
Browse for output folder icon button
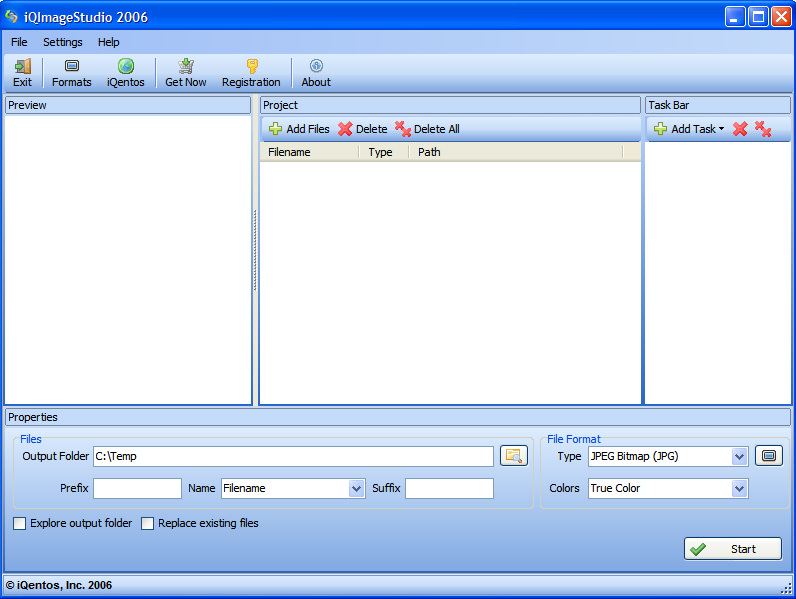(514, 456)
